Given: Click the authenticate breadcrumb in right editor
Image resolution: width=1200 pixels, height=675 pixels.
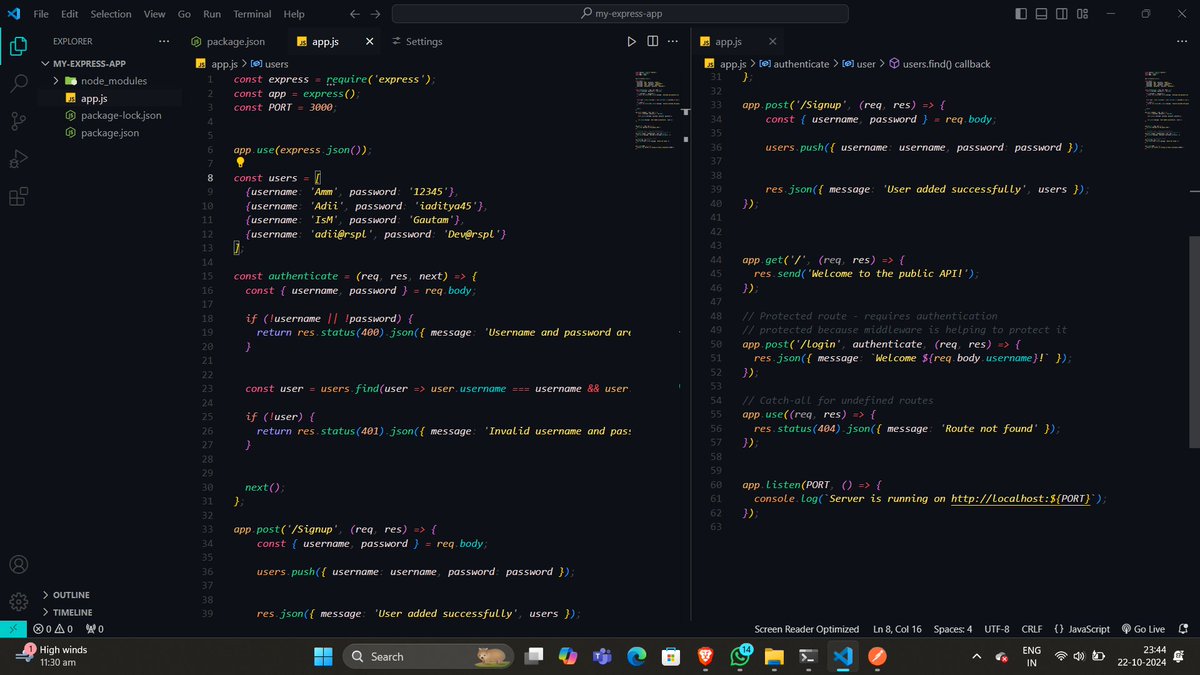Looking at the screenshot, I should pos(795,63).
